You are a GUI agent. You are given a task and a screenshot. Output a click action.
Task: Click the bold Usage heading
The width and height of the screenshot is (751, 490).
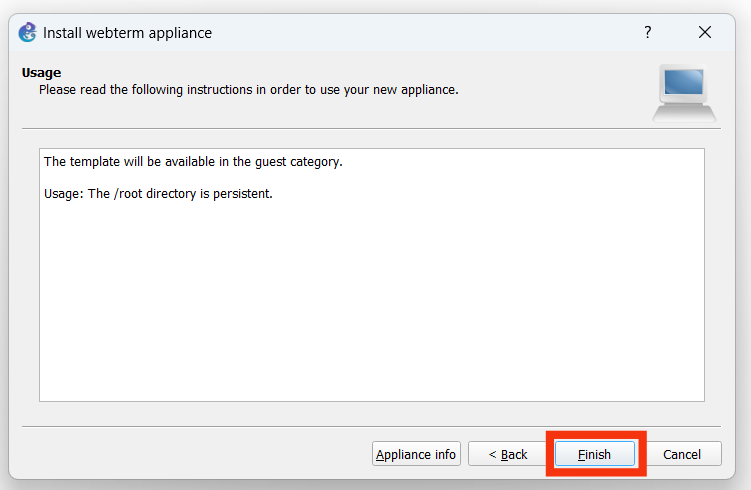(x=41, y=73)
